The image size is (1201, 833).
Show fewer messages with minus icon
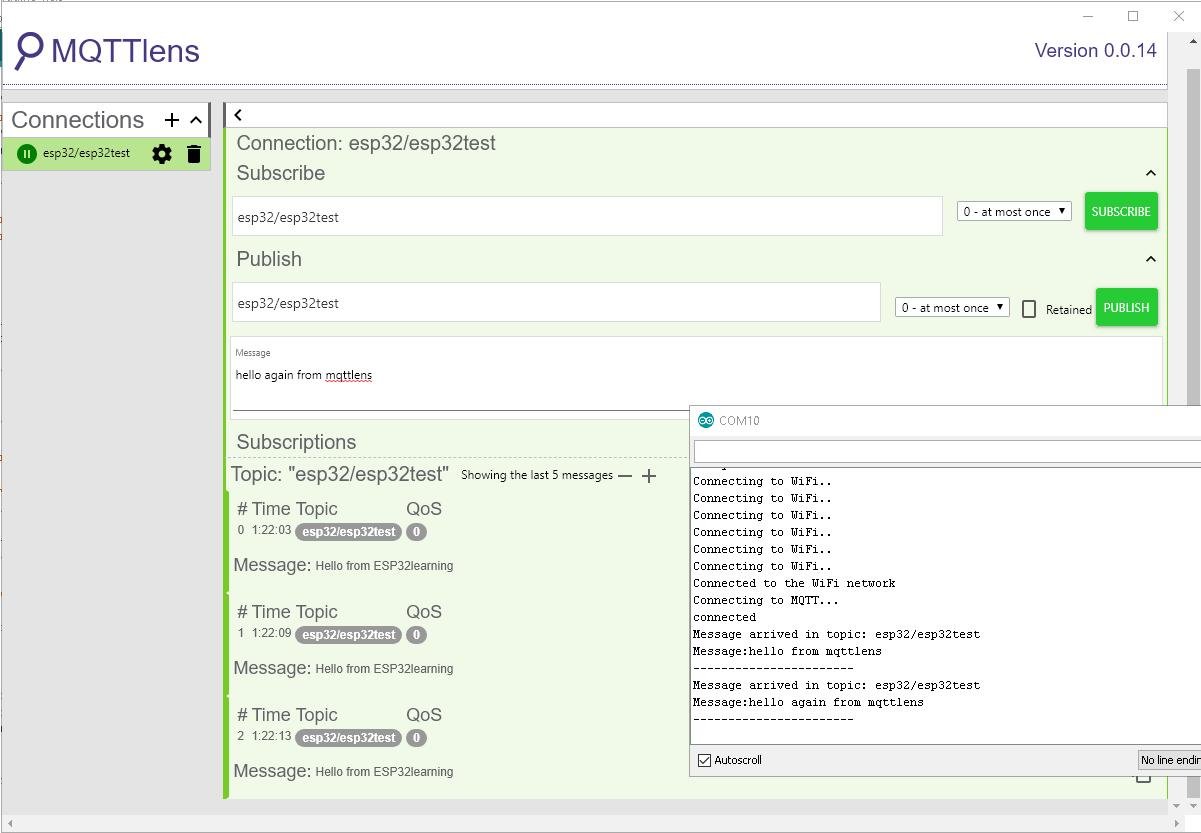625,476
